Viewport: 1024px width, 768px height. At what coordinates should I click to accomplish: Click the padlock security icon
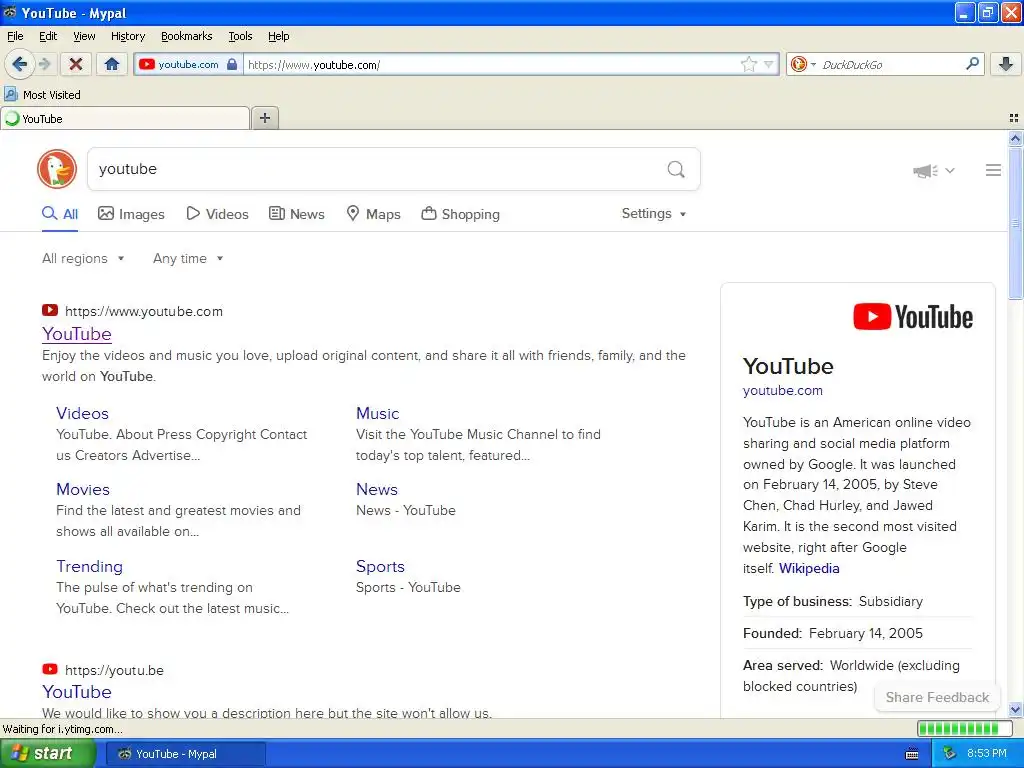(232, 64)
